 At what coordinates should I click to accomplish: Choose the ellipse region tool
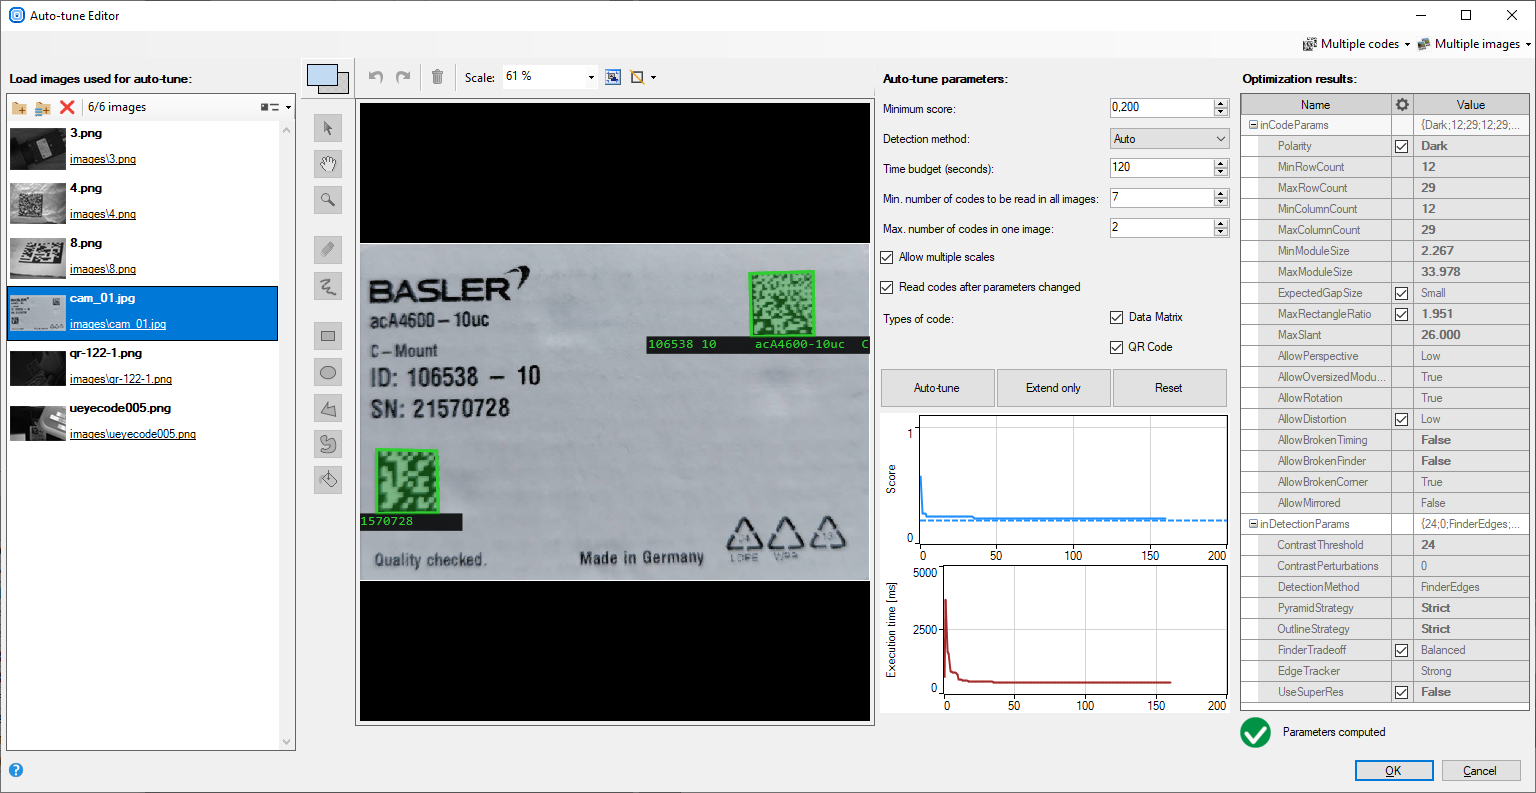[x=328, y=373]
